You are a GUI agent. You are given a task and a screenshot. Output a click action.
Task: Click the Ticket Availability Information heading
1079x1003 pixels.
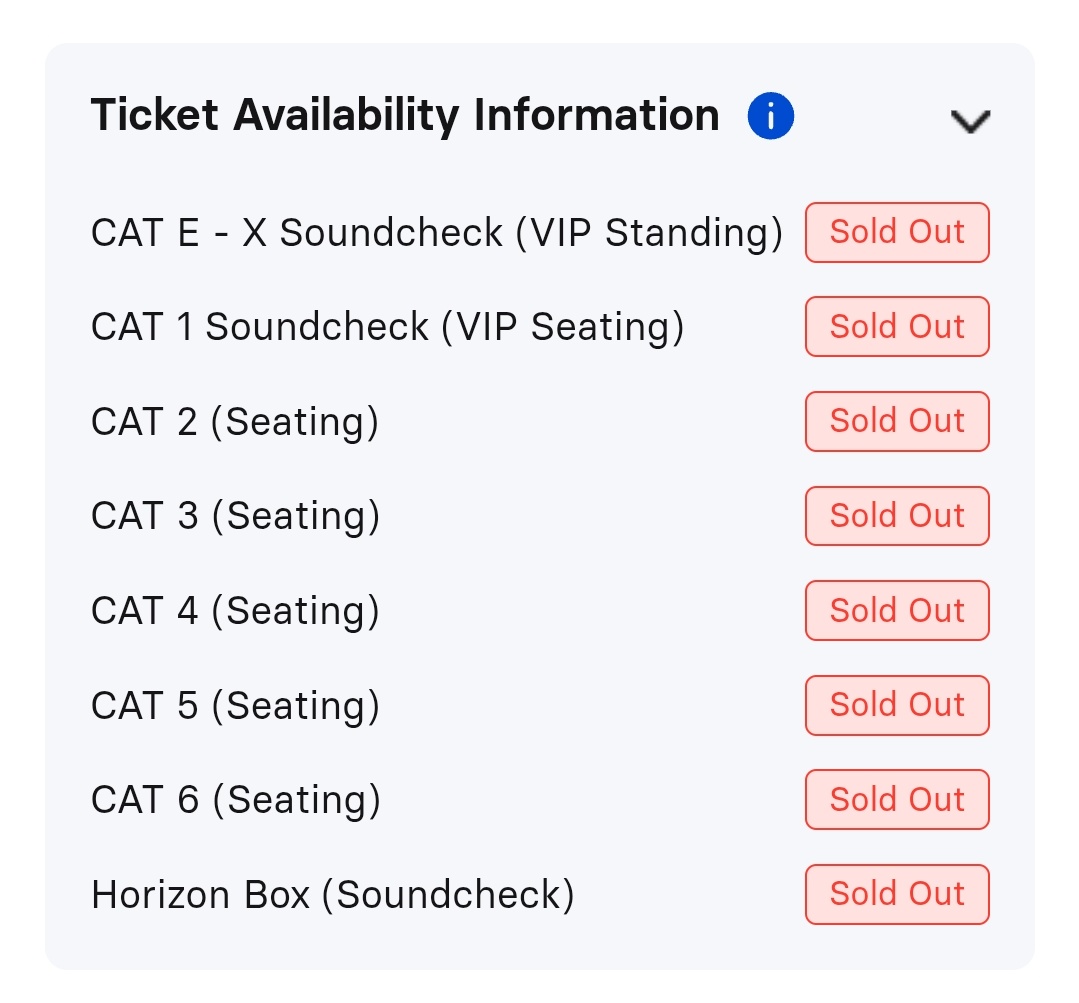[x=405, y=116]
